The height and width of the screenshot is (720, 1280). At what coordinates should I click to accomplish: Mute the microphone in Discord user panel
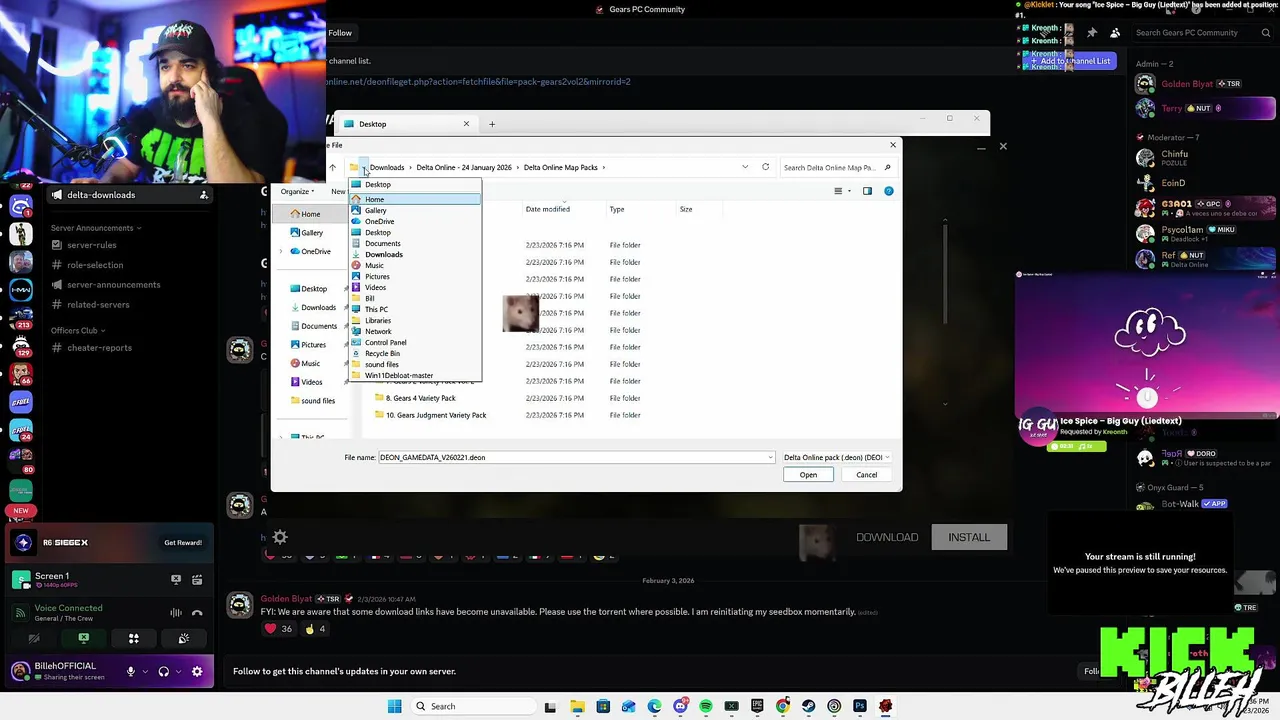(x=130, y=671)
